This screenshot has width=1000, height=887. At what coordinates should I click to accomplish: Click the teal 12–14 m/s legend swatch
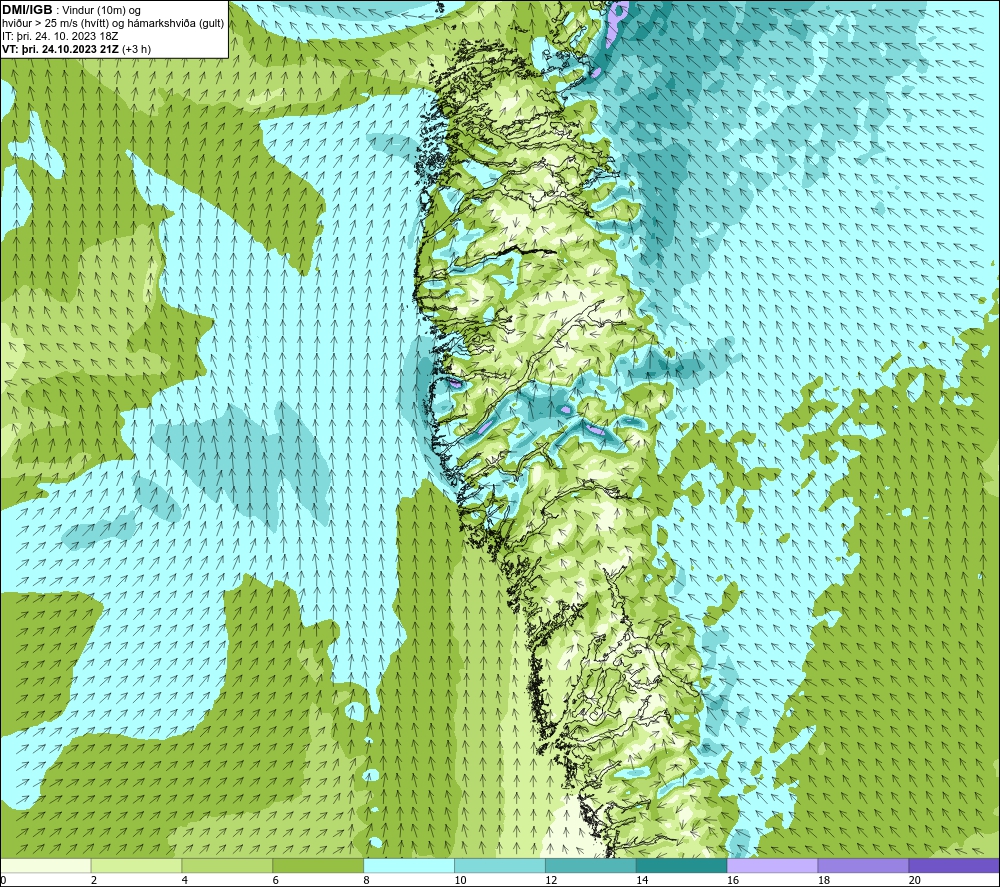[591, 865]
